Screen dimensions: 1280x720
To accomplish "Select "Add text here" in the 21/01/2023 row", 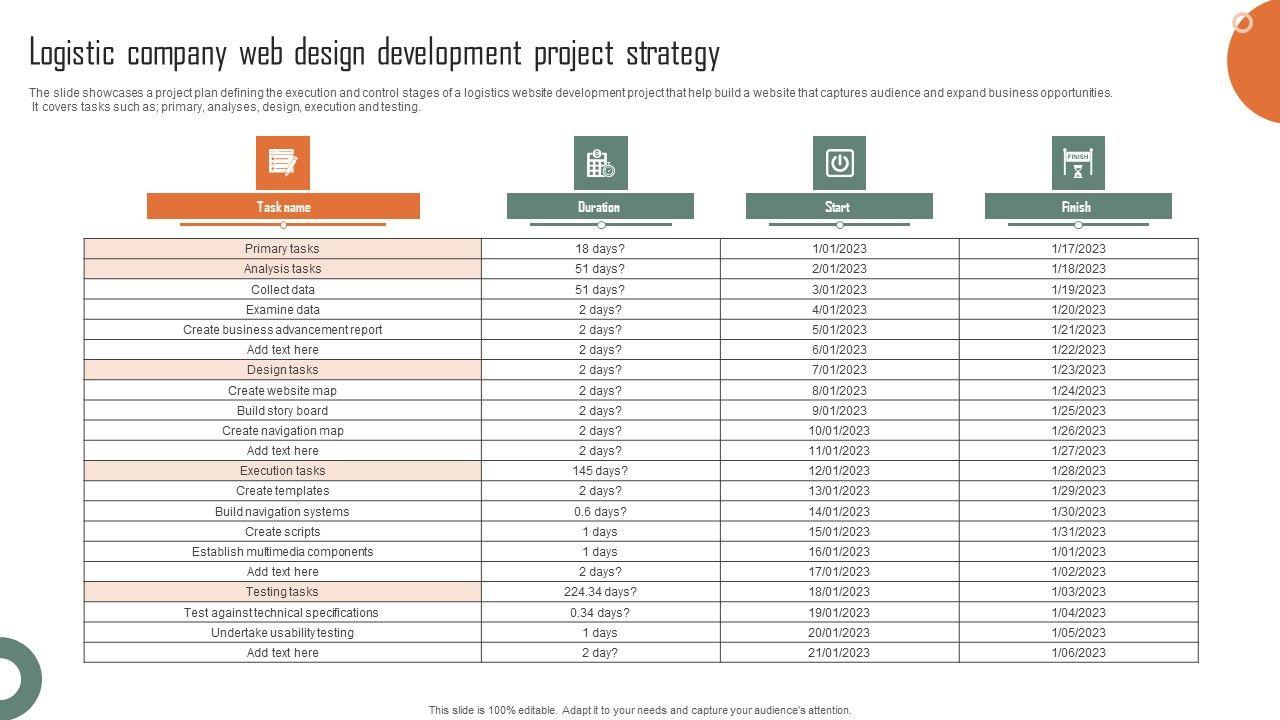I will [283, 653].
